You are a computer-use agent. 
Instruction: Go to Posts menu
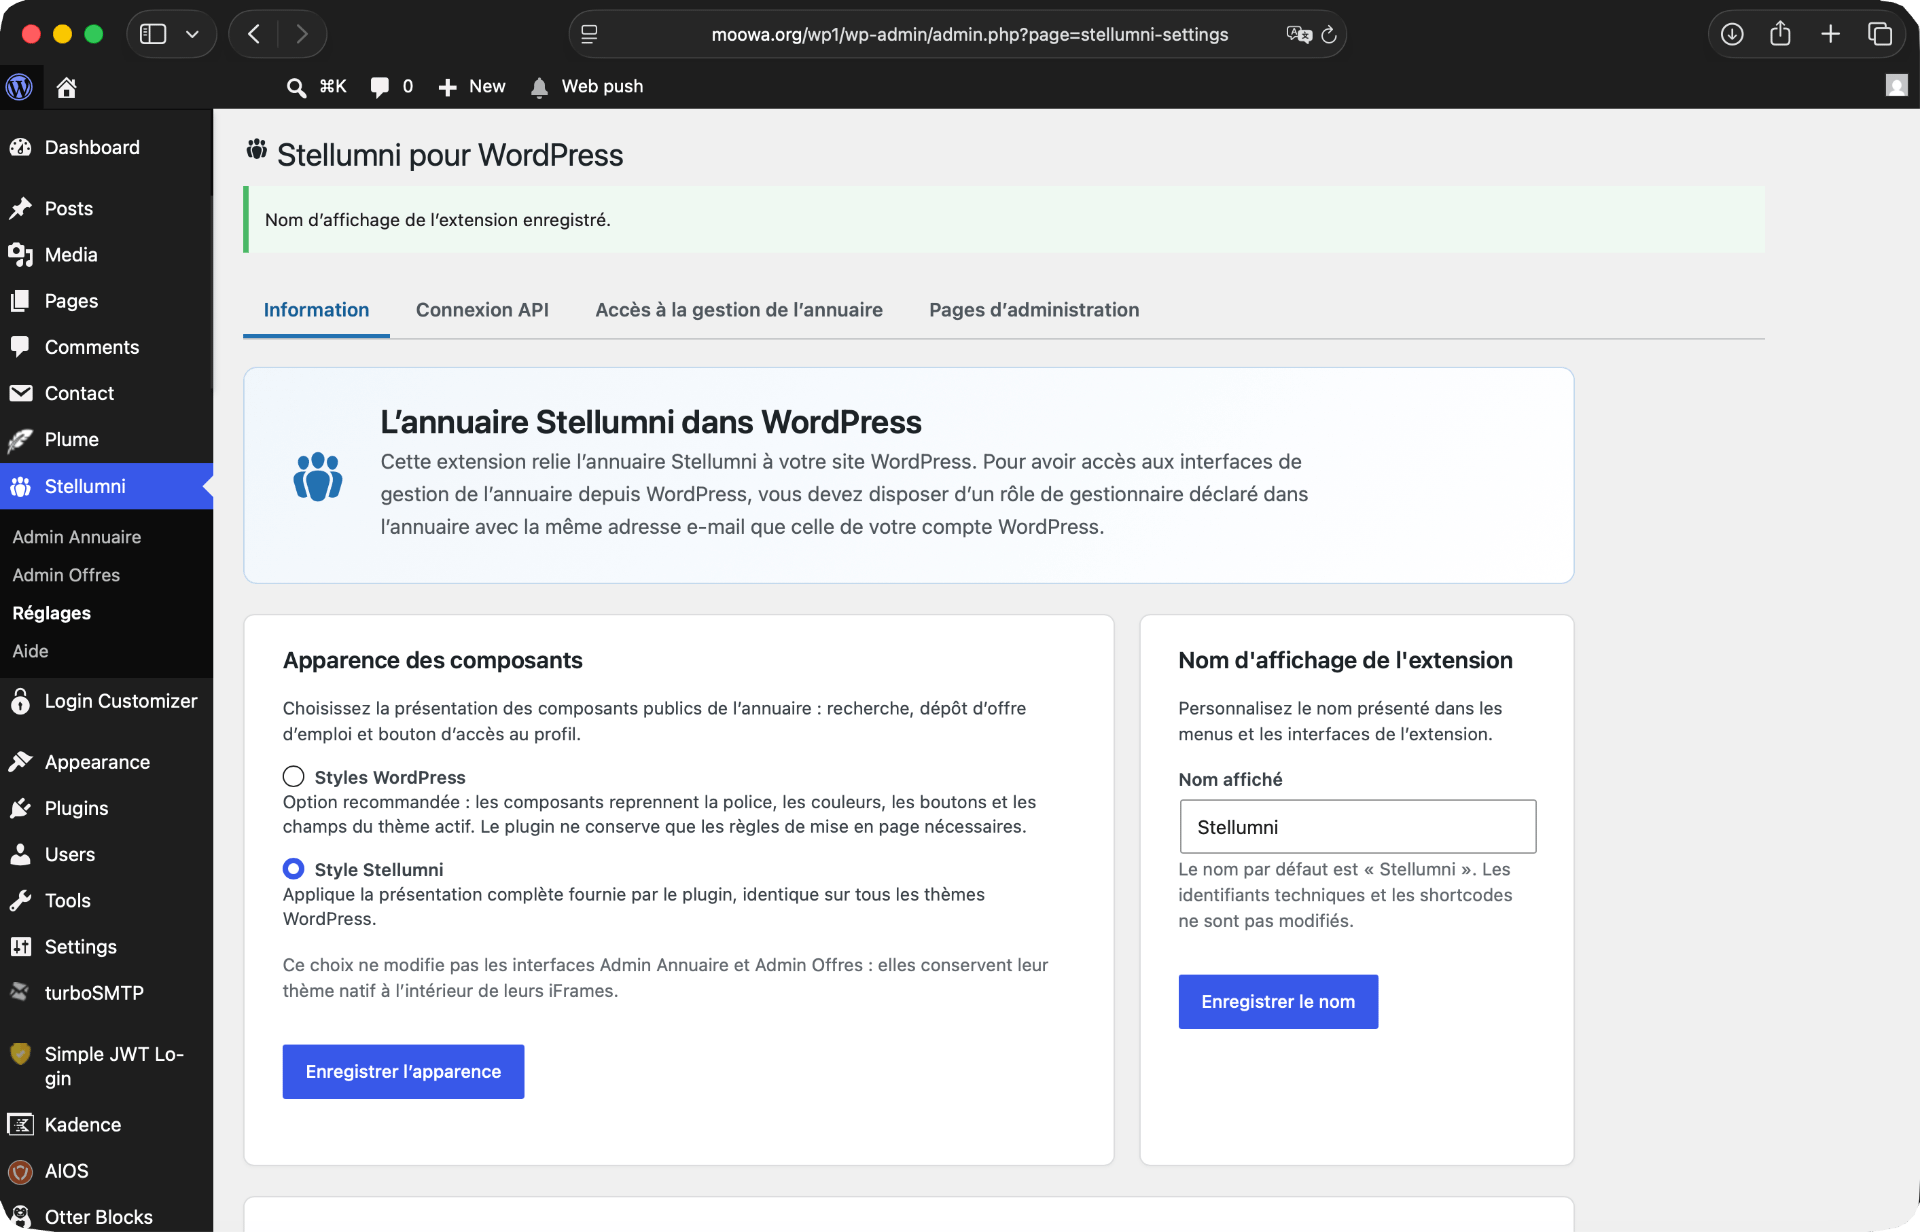(x=106, y=208)
